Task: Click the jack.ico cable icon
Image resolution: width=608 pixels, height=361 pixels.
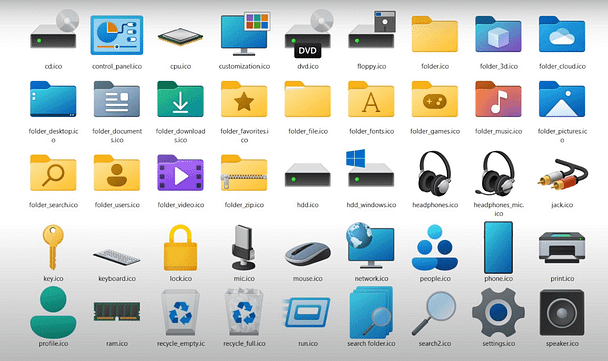Action: click(x=563, y=174)
